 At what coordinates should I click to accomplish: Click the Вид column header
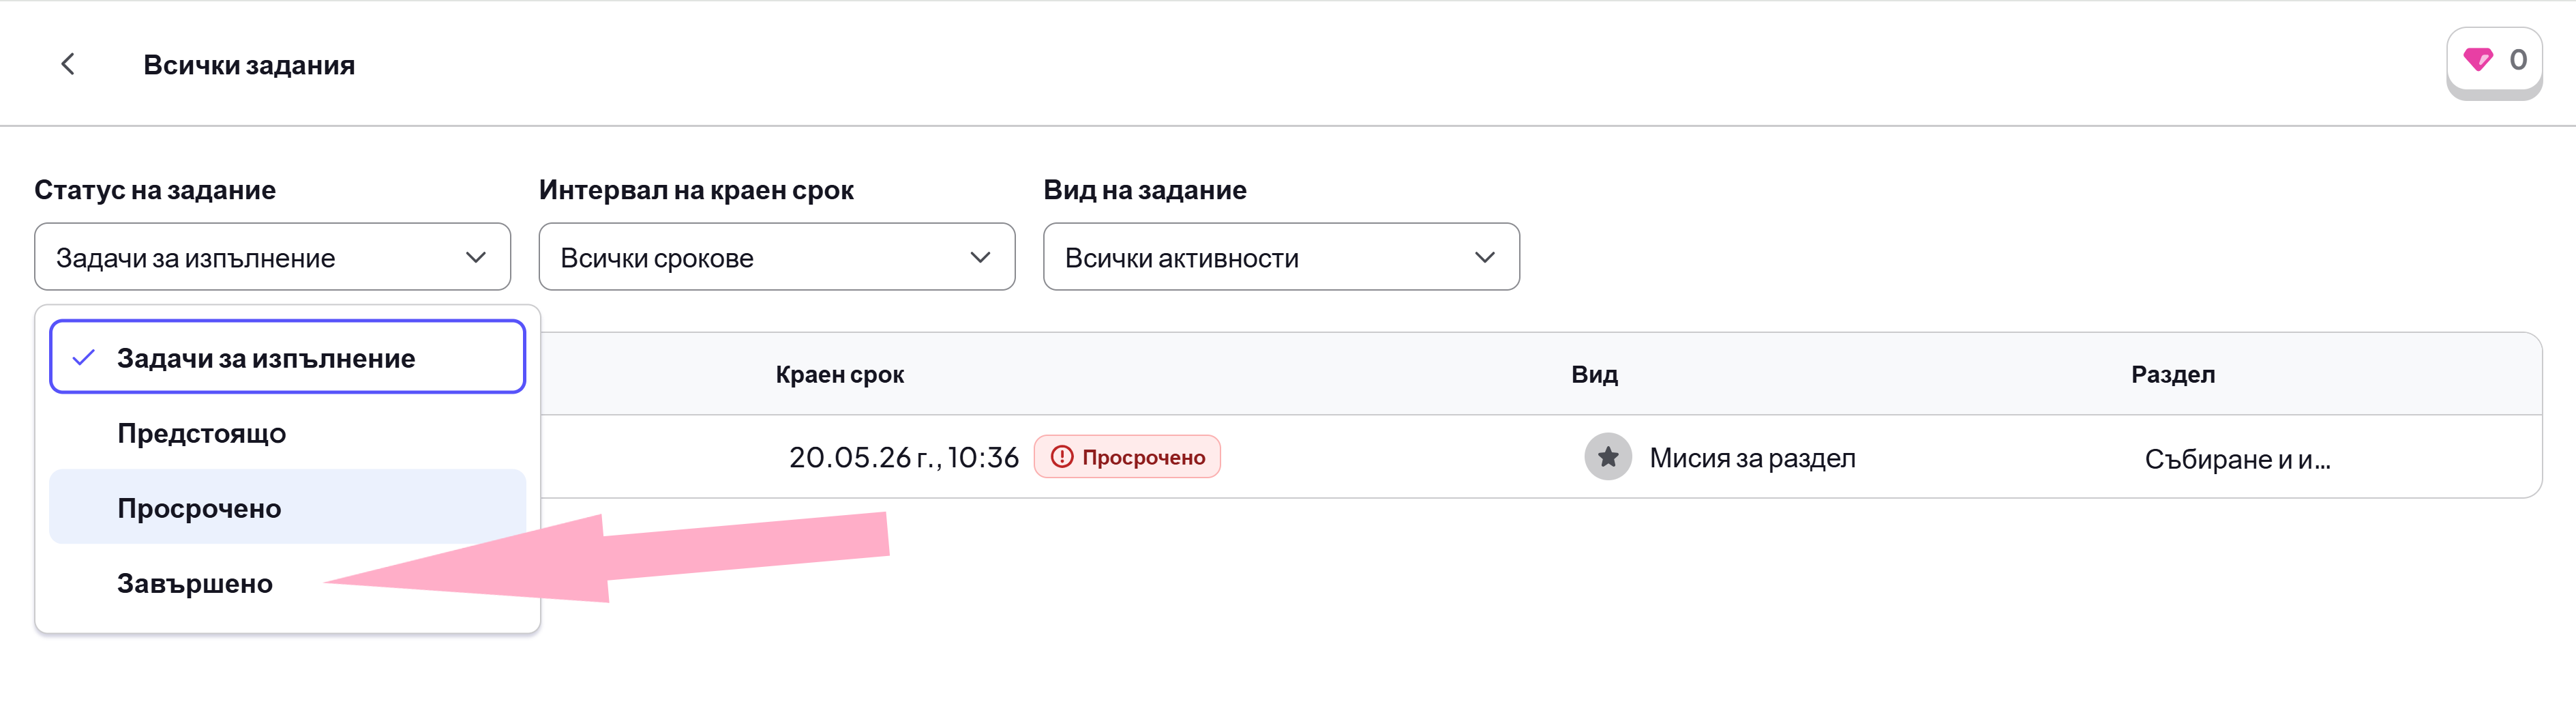tap(1594, 375)
